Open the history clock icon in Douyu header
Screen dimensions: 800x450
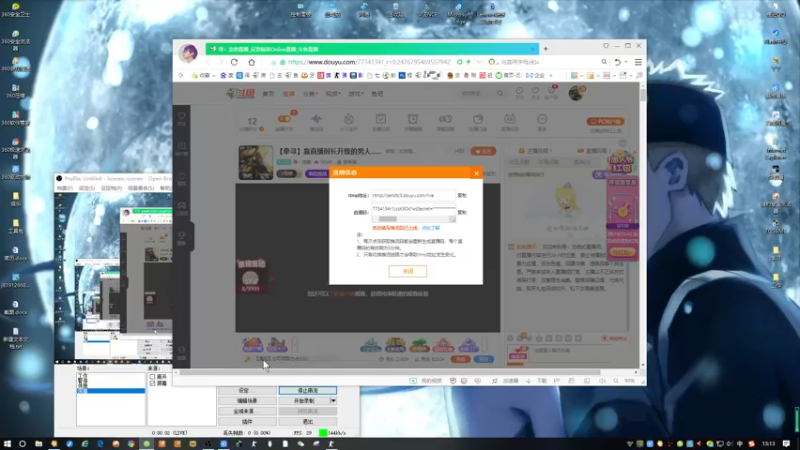point(519,91)
